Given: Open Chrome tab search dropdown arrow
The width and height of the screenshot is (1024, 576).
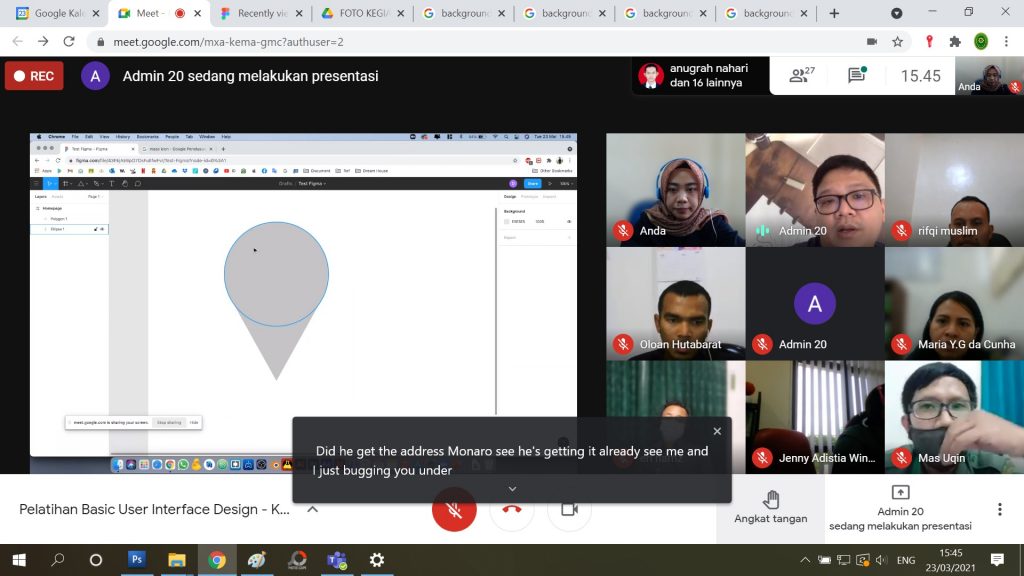Looking at the screenshot, I should [896, 13].
